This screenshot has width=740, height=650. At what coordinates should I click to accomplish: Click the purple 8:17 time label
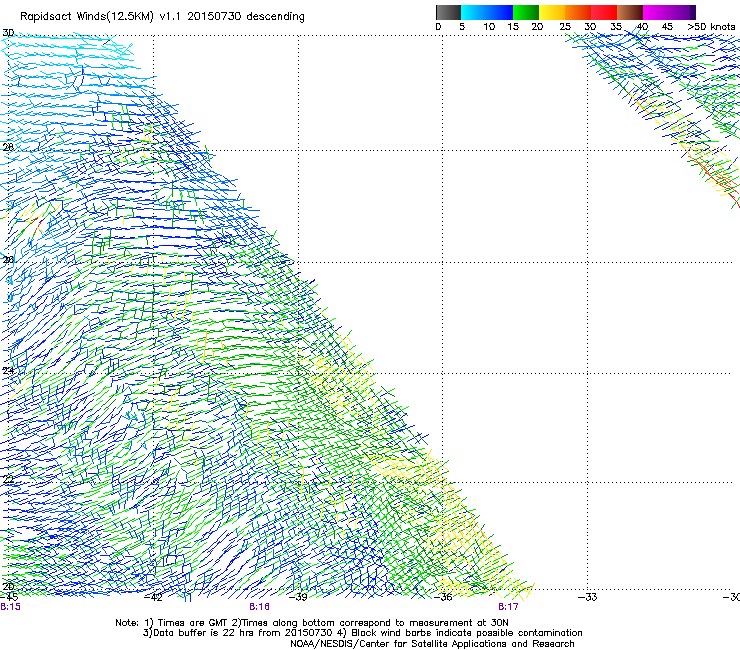pos(508,607)
